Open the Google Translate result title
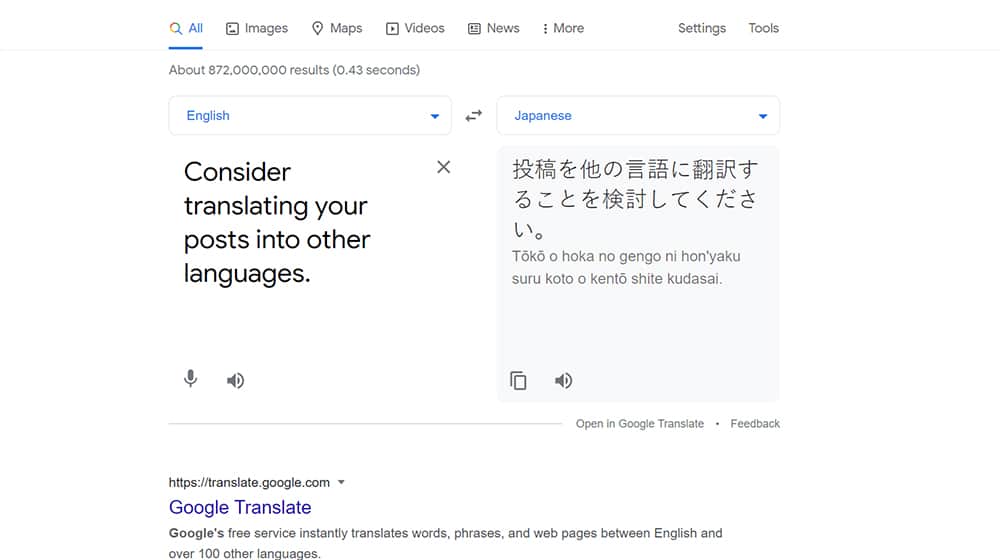 click(240, 507)
